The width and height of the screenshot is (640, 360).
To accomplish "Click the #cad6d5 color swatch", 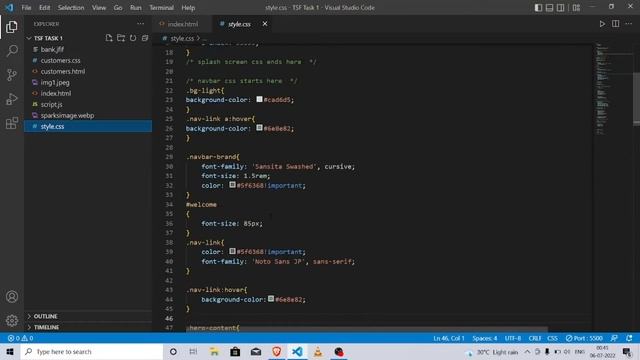I will [259, 99].
